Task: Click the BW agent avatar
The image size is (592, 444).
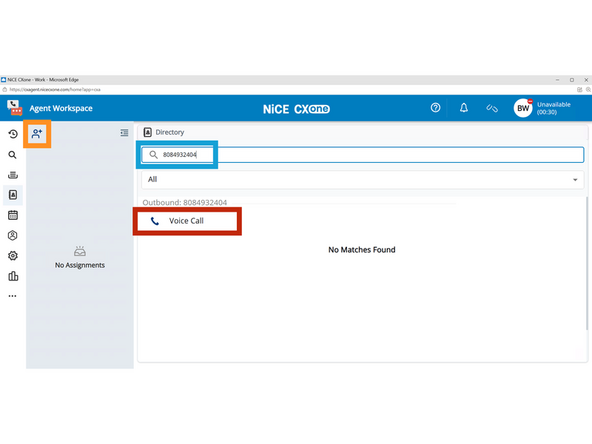Action: pyautogui.click(x=523, y=108)
